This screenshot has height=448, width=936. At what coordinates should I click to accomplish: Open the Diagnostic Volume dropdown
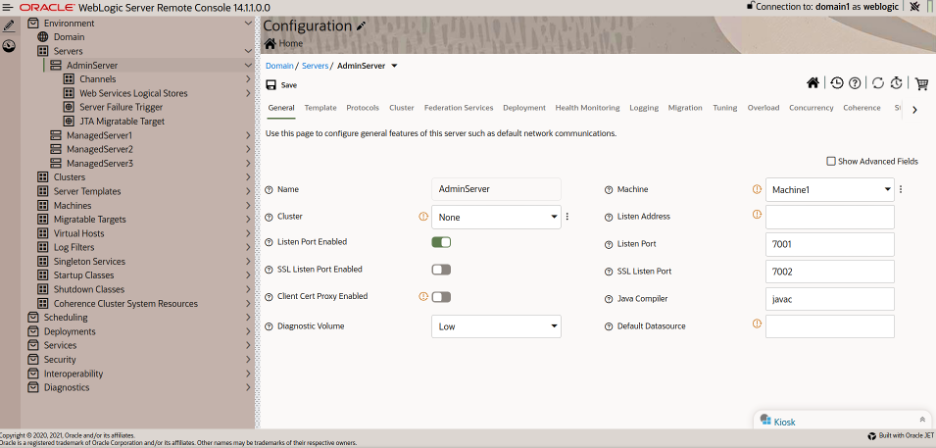coord(496,327)
